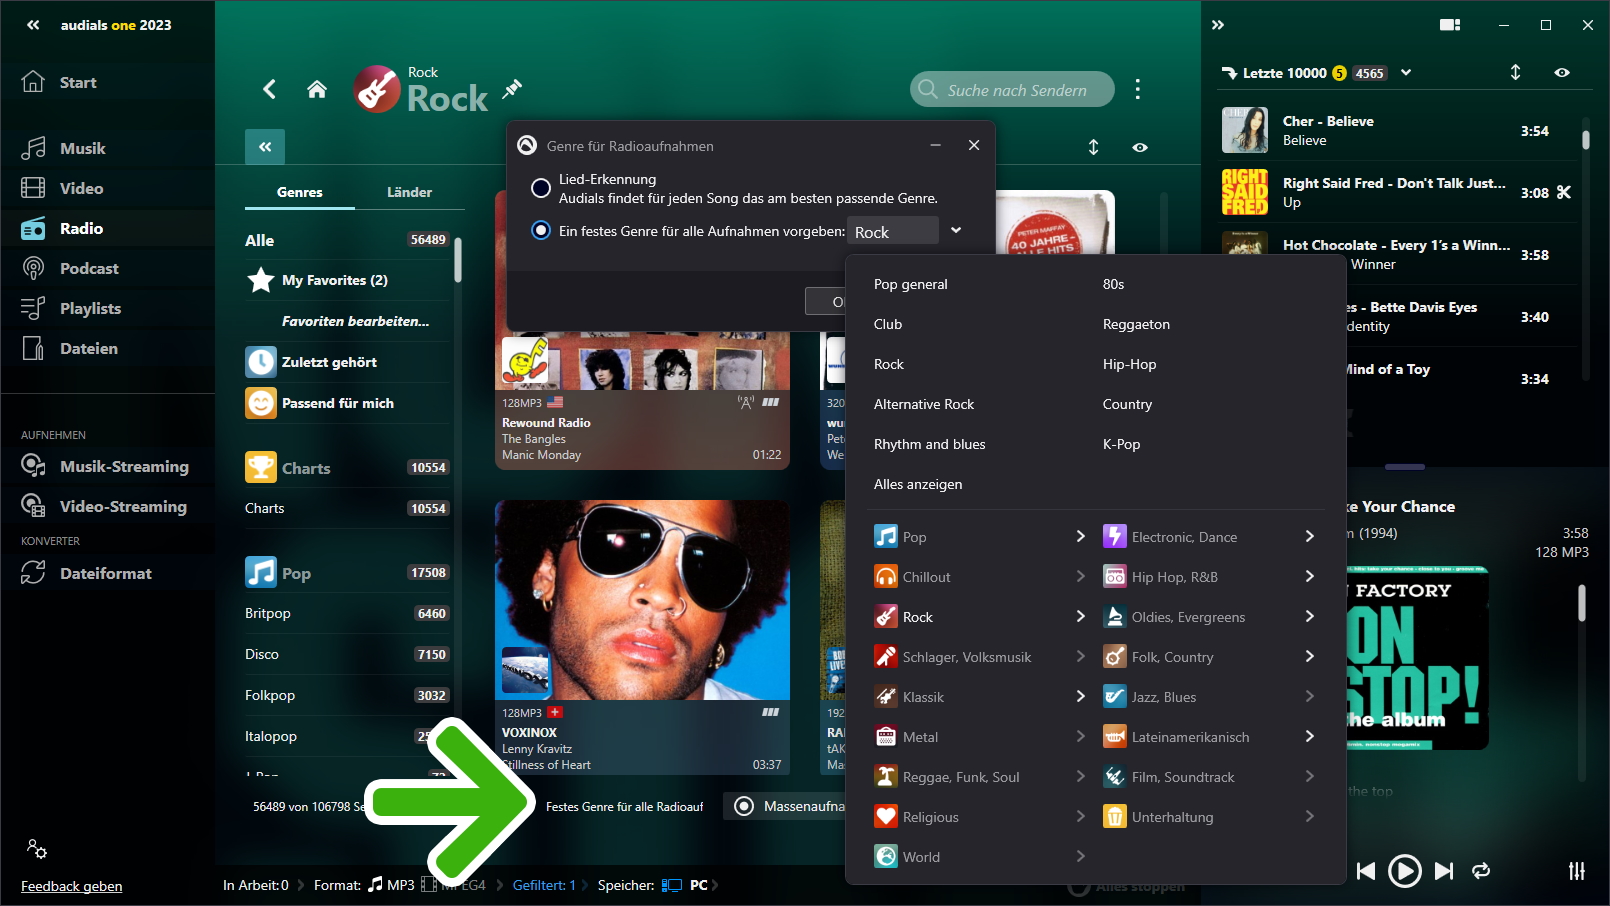The image size is (1610, 906).
Task: Play the current track
Action: [1404, 871]
